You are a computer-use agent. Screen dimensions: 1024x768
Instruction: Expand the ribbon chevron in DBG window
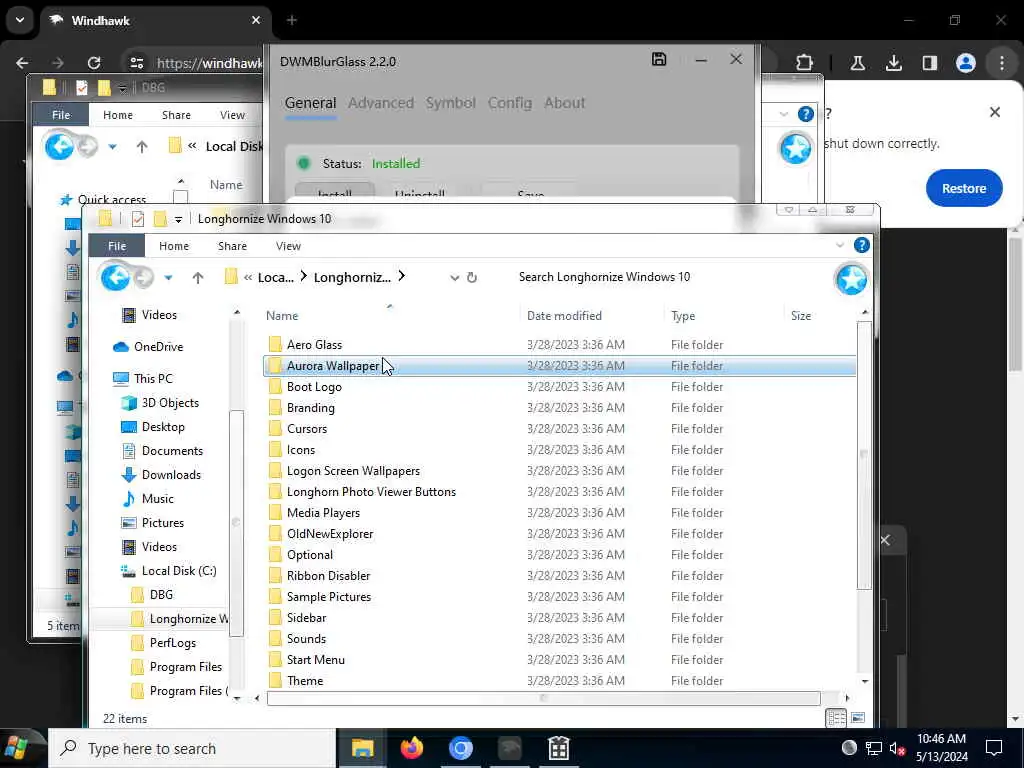[784, 114]
